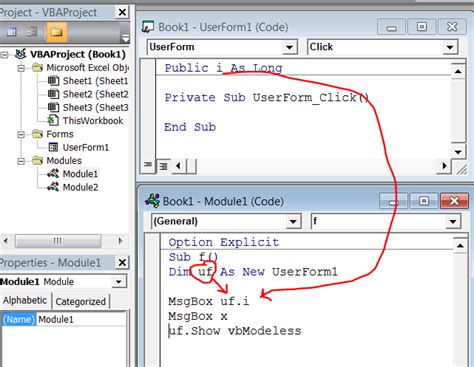This screenshot has height=367, width=474.
Task: Click the Sheet3 worksheet icon
Action: coord(53,107)
